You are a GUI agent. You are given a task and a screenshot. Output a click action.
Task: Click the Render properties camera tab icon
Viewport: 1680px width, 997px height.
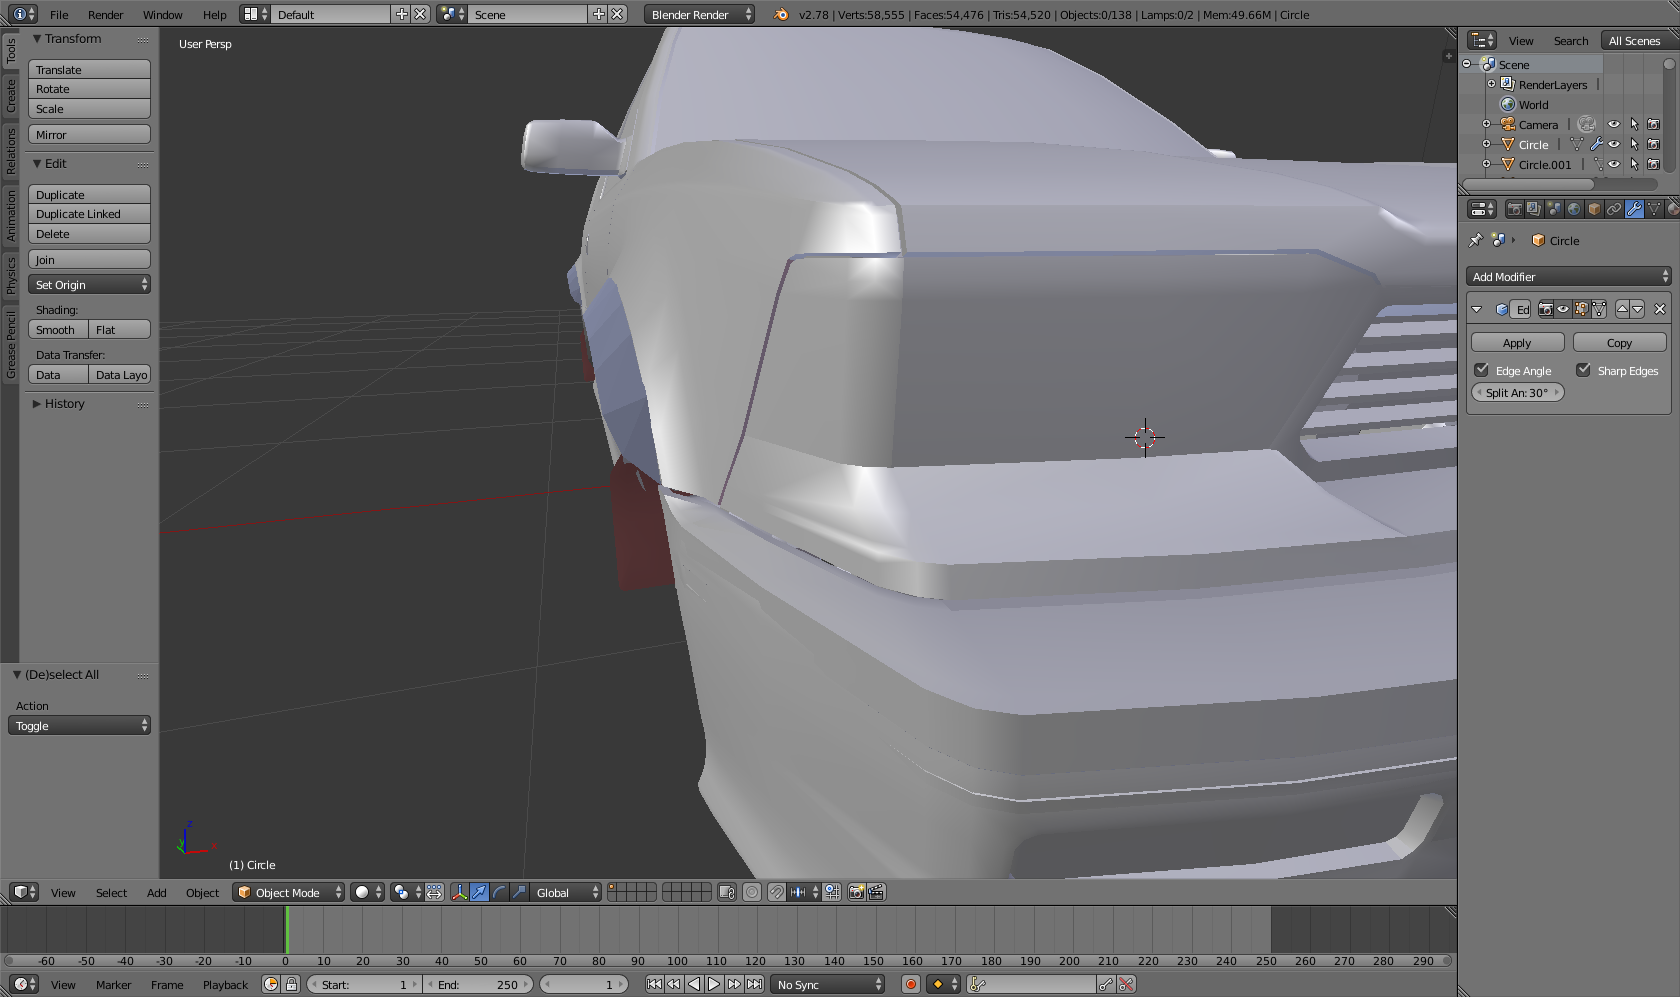pyautogui.click(x=1514, y=209)
